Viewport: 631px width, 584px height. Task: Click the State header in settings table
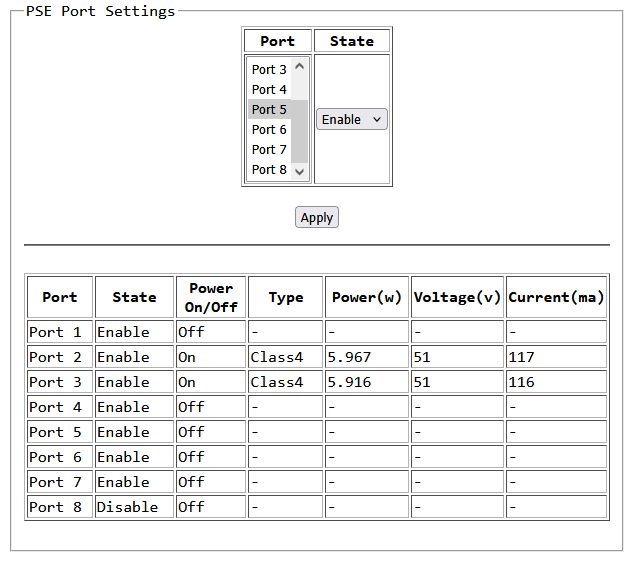(x=352, y=41)
